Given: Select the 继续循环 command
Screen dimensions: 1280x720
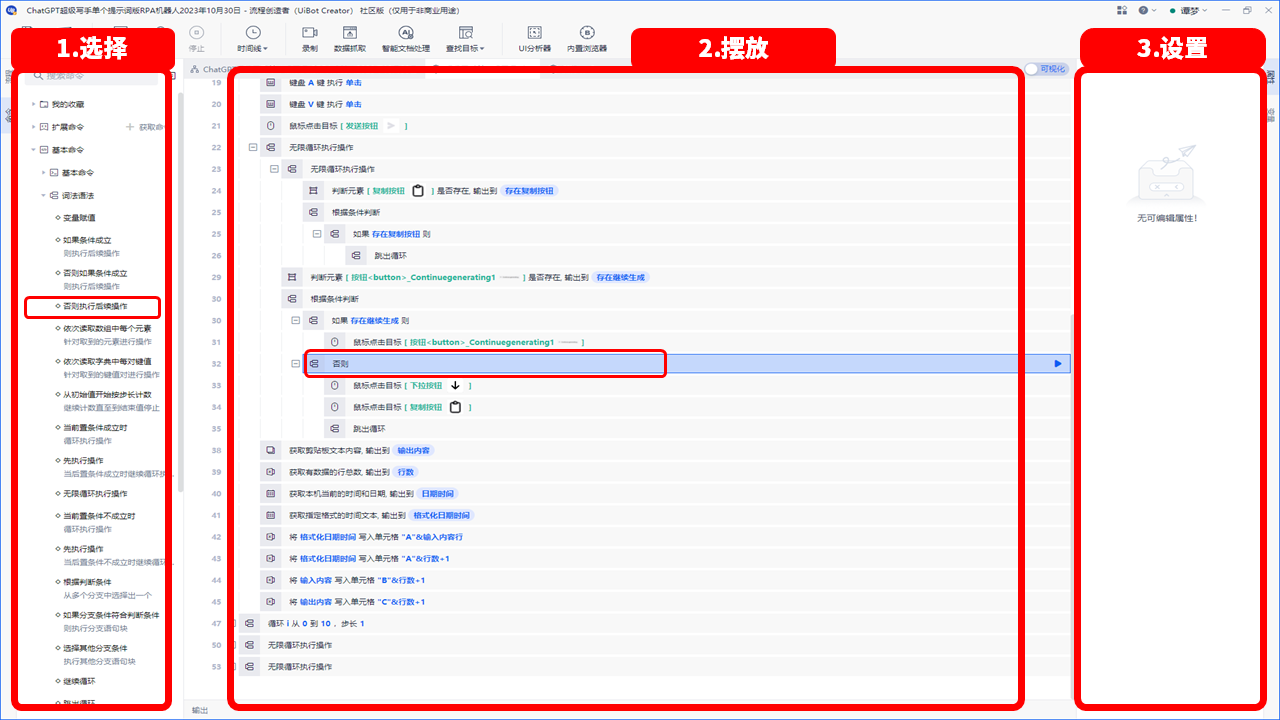Looking at the screenshot, I should [x=79, y=681].
